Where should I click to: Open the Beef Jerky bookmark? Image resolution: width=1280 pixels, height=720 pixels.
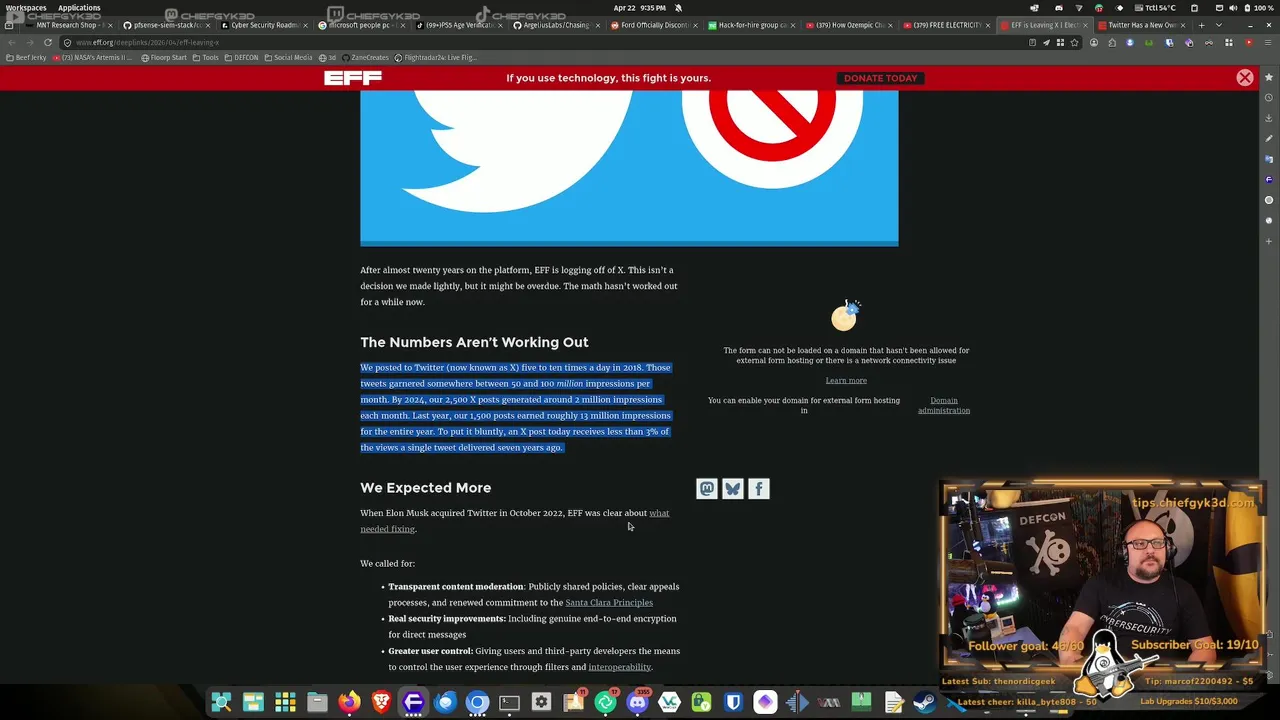coord(26,58)
